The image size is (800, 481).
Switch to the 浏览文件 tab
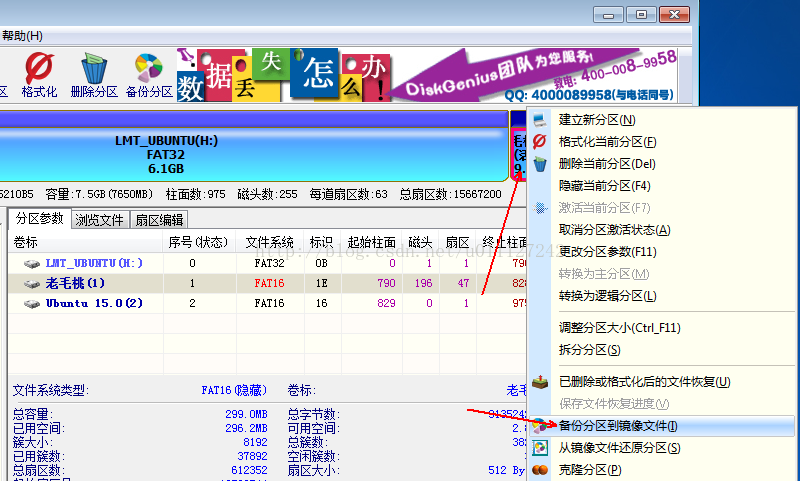coord(99,220)
